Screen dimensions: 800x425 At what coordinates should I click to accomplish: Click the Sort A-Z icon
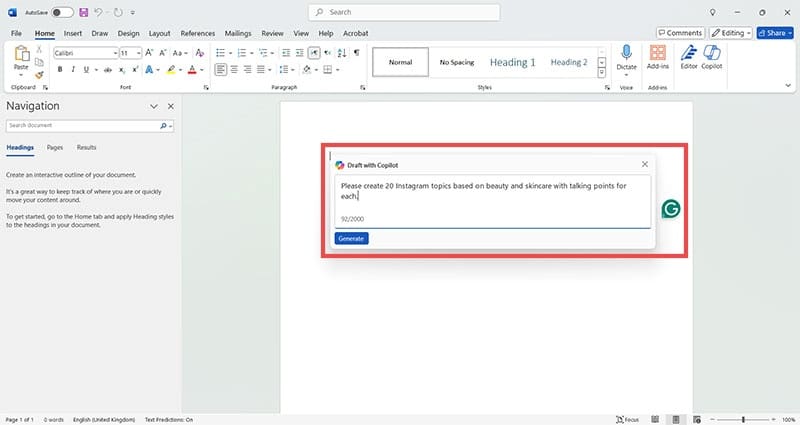click(x=342, y=53)
